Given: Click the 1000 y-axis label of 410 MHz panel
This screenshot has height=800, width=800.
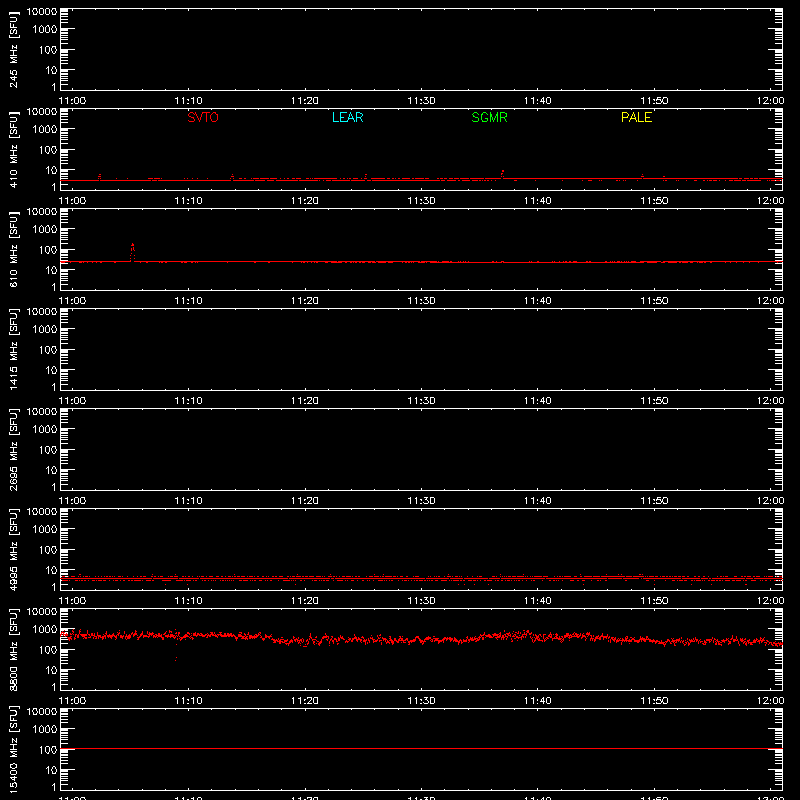Looking at the screenshot, I should pos(45,130).
